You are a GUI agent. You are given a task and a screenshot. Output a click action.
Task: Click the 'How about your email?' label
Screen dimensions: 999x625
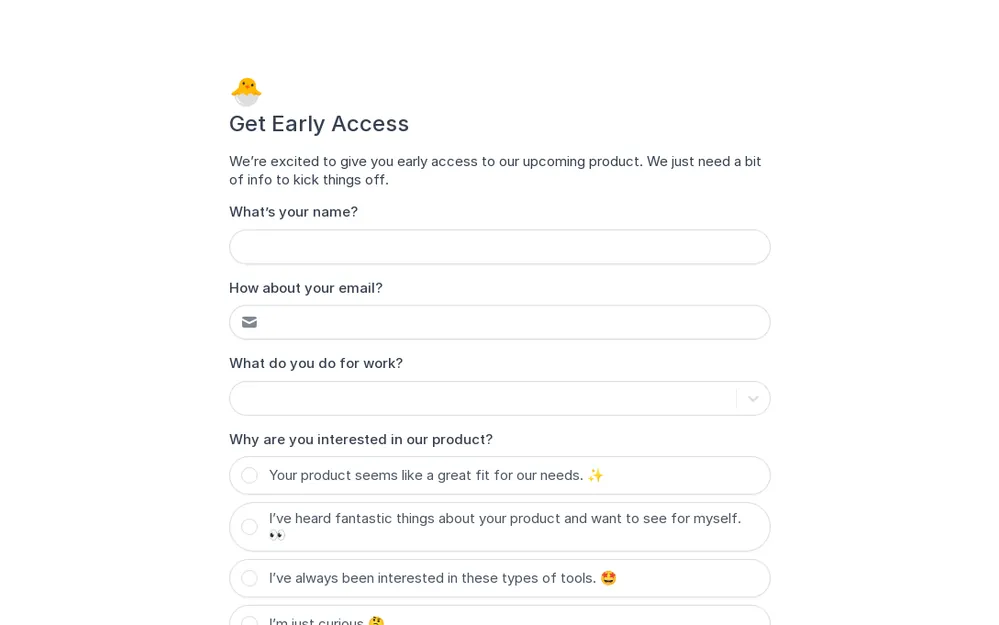305,288
